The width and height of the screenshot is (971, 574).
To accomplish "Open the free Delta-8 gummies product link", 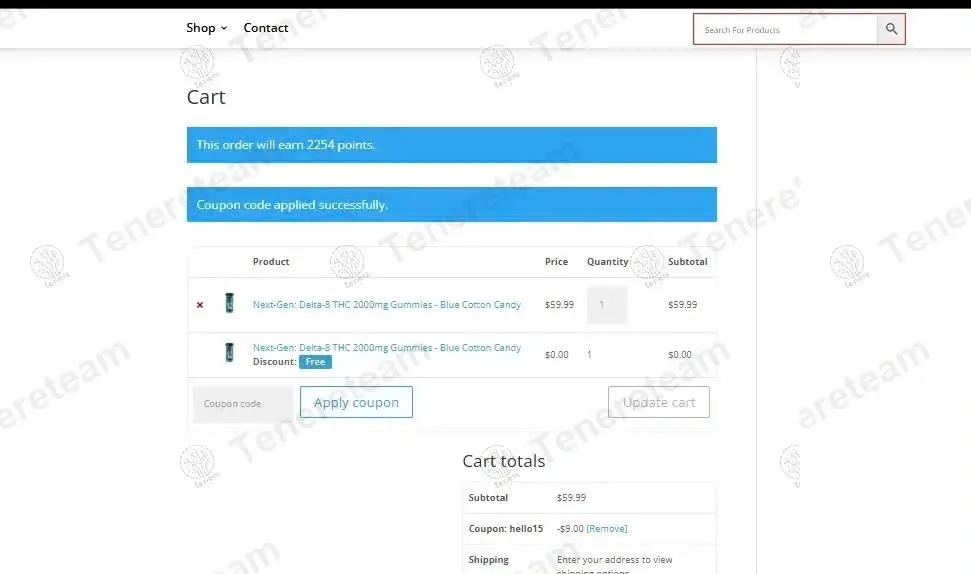I will point(386,348).
